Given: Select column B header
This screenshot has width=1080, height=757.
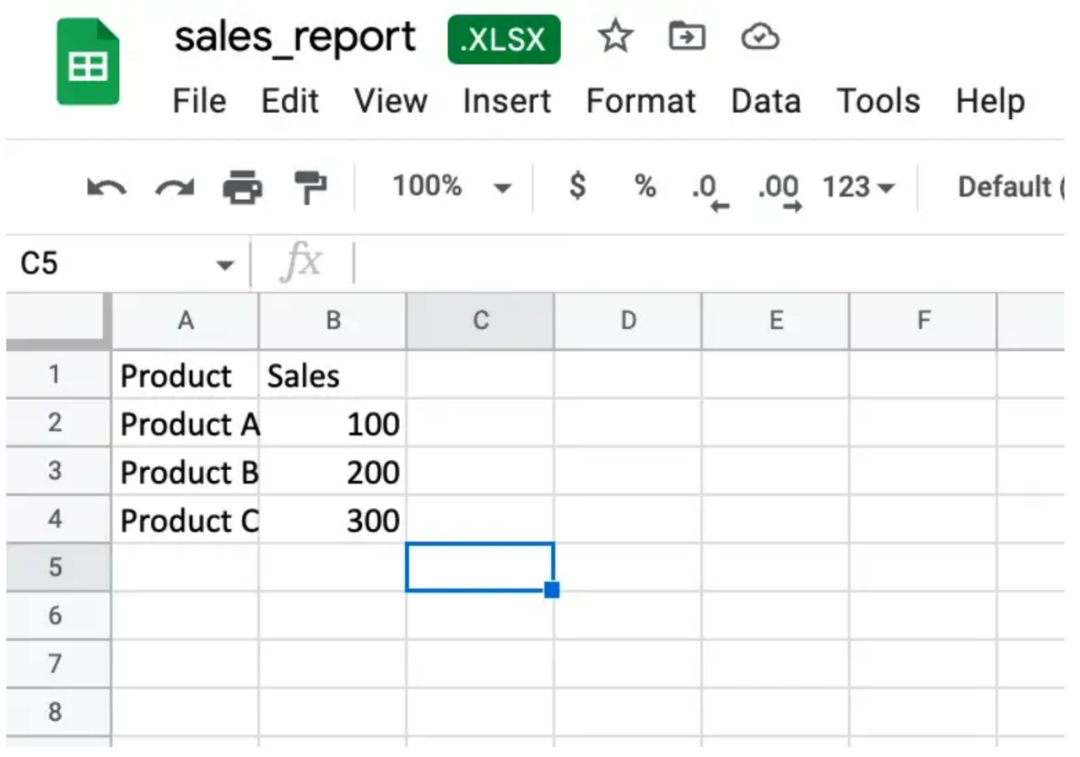Looking at the screenshot, I should tap(333, 320).
